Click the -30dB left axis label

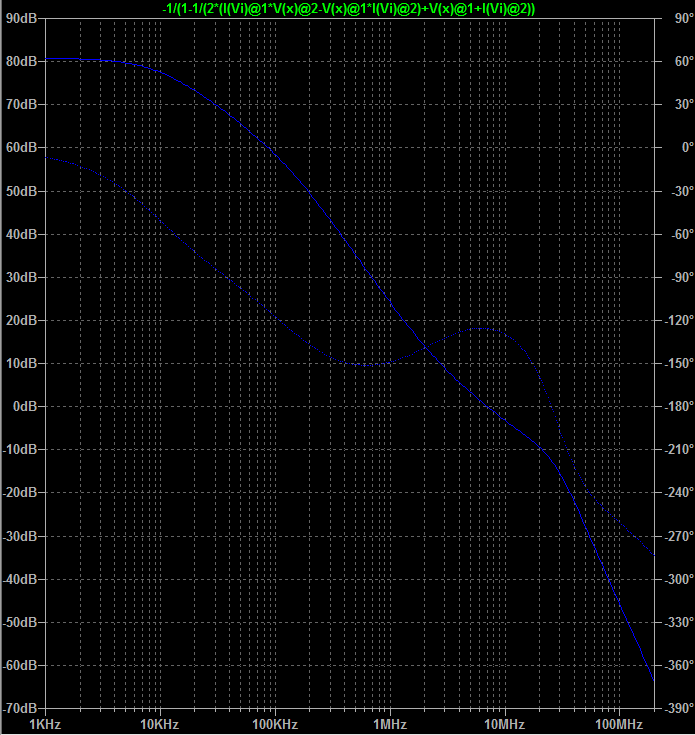point(20,536)
